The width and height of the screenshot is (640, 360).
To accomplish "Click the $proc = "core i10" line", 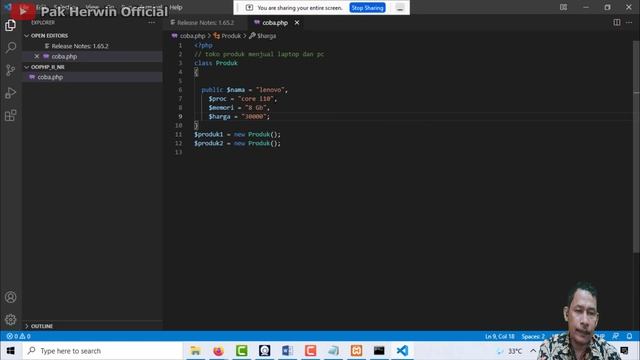I will click(x=243, y=99).
